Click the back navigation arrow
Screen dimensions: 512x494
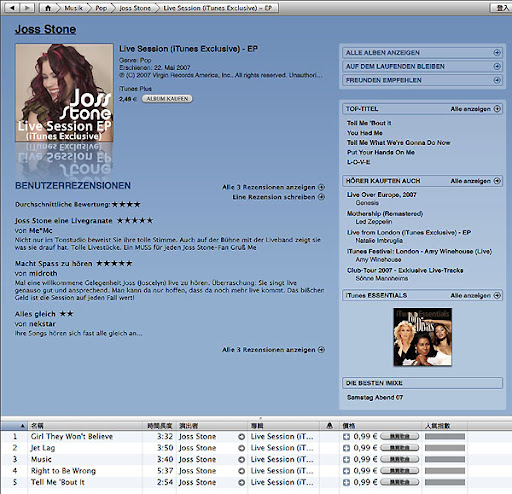tap(12, 8)
